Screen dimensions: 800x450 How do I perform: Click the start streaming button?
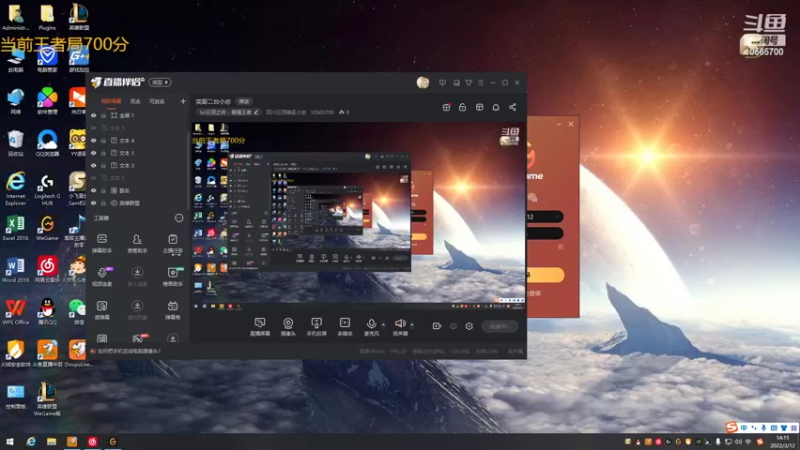click(x=499, y=327)
